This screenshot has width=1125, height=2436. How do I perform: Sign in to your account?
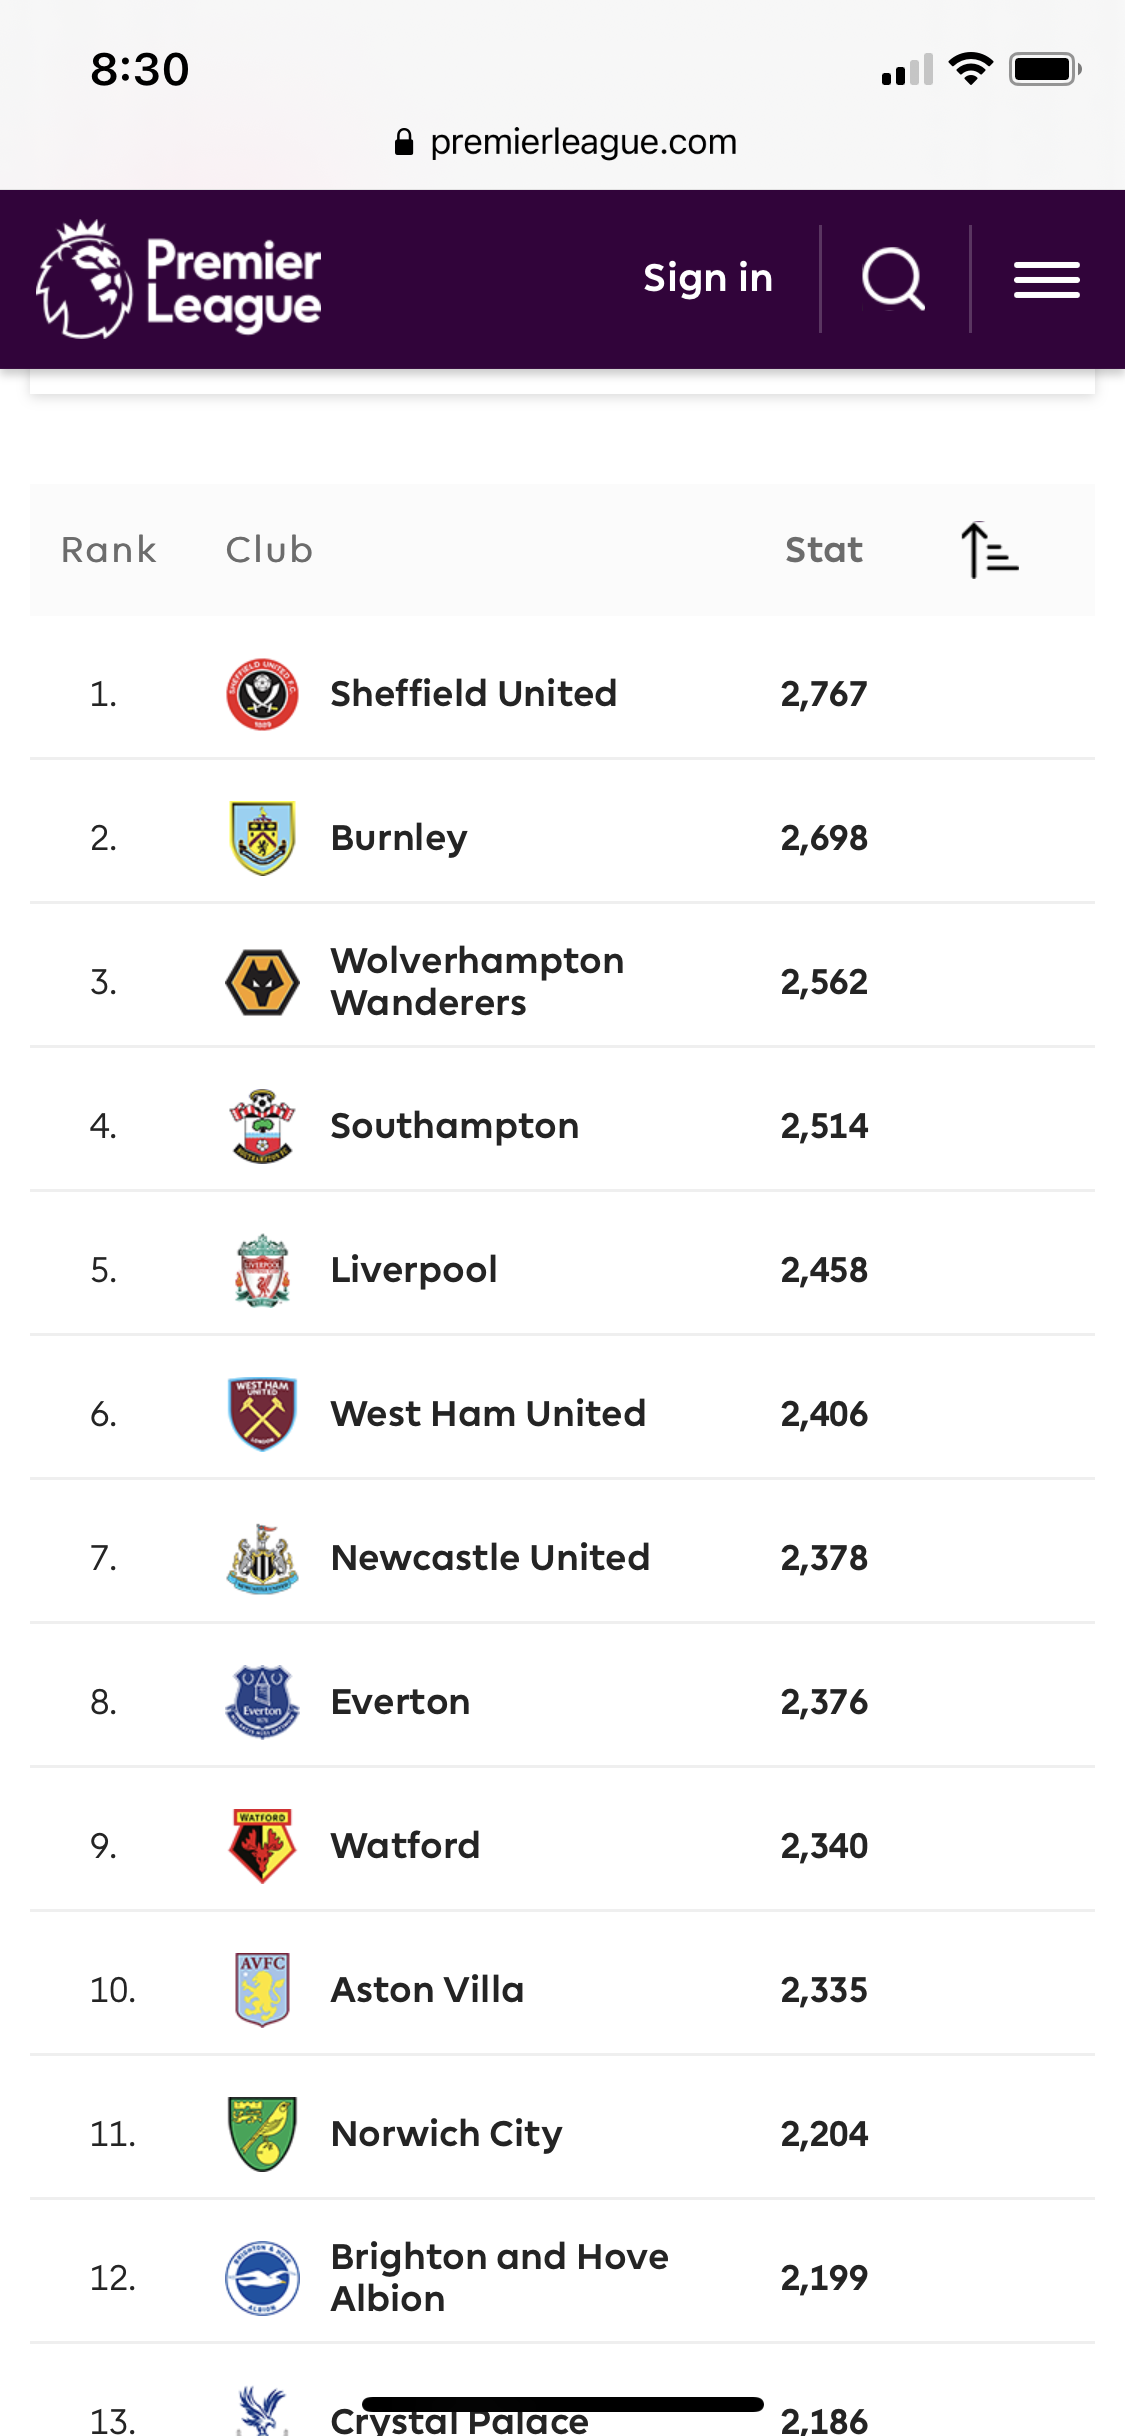[708, 278]
